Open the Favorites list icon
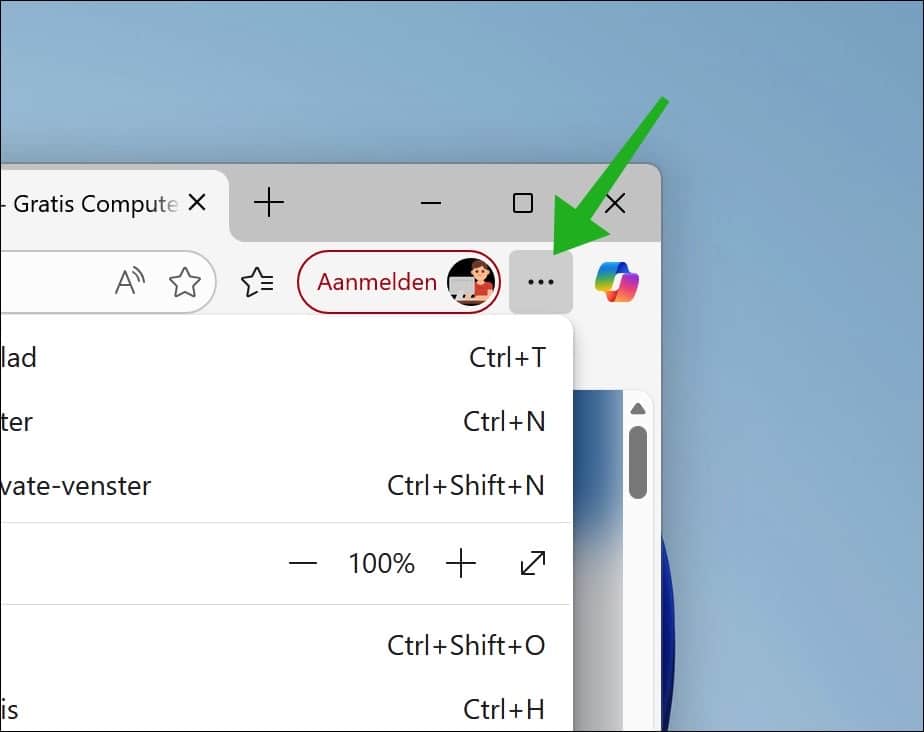 (x=258, y=282)
